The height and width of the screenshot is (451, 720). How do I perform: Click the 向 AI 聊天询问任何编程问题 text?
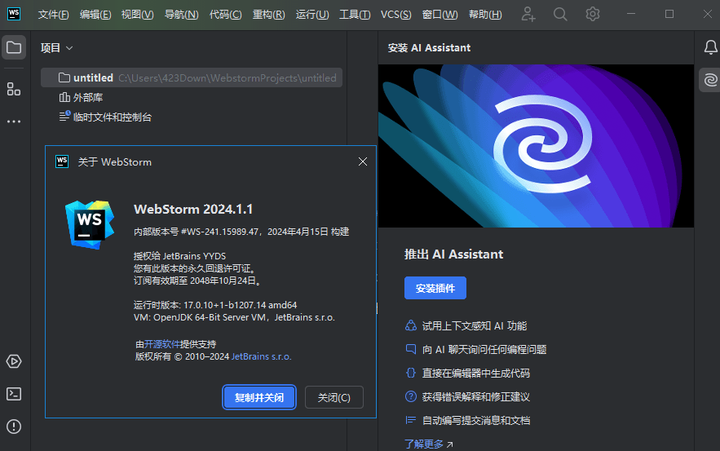click(484, 350)
